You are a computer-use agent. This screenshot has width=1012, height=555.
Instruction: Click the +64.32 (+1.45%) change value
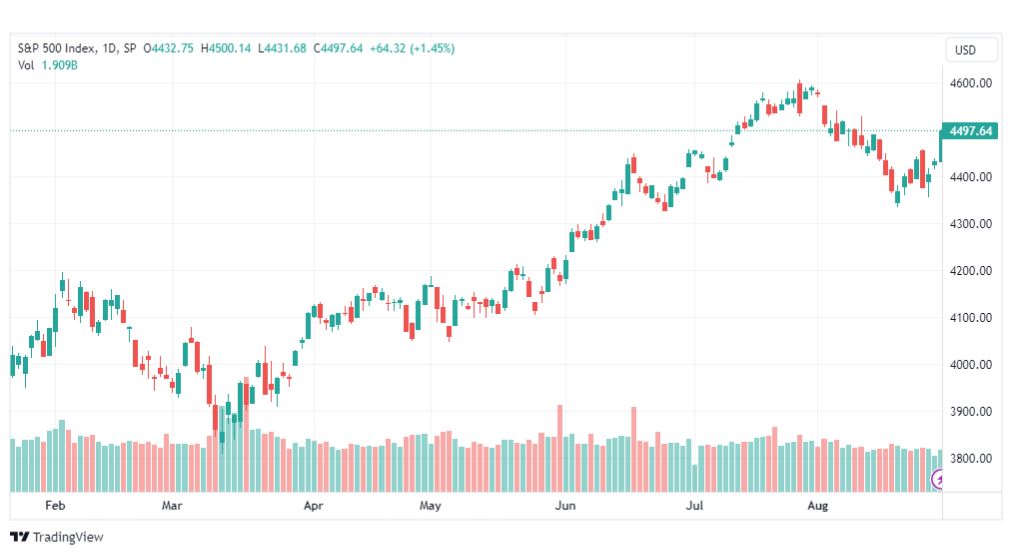point(412,48)
